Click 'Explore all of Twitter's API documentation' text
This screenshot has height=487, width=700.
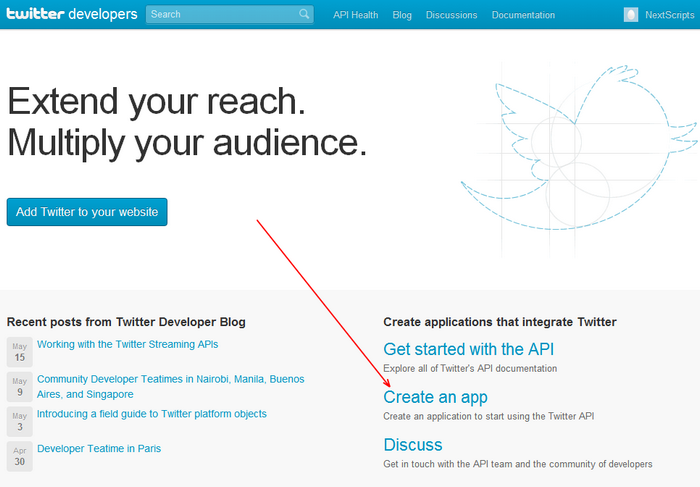470,369
